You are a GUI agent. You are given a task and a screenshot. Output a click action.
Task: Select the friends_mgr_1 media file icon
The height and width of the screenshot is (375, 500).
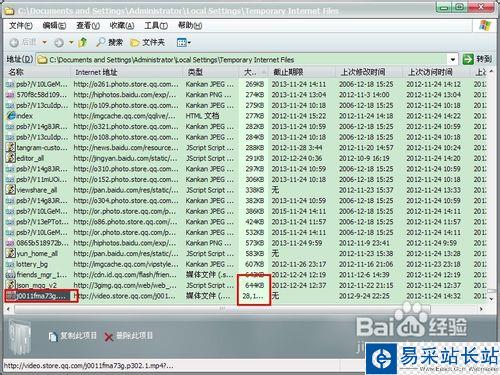(11, 275)
